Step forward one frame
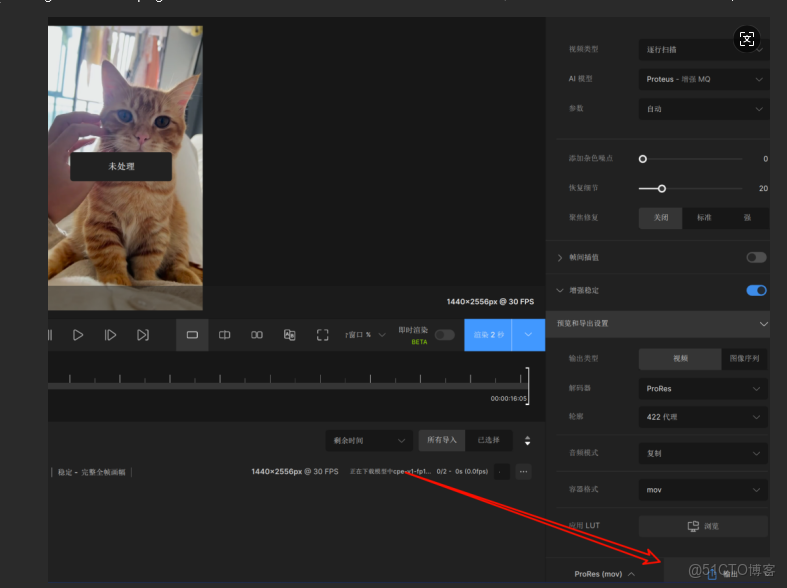This screenshot has width=787, height=588. pos(111,335)
